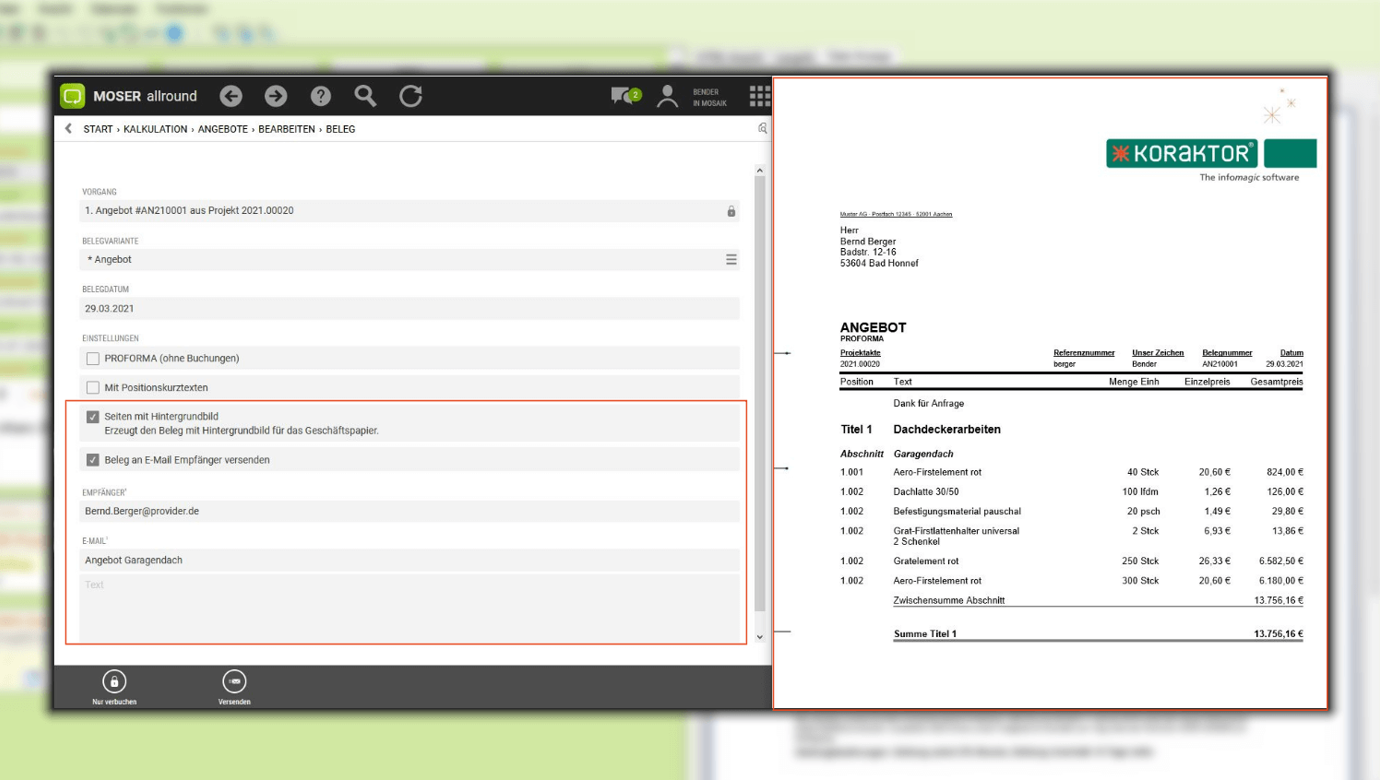The width and height of the screenshot is (1380, 780).
Task: Click the MOSER allround logo icon
Action: [x=73, y=96]
